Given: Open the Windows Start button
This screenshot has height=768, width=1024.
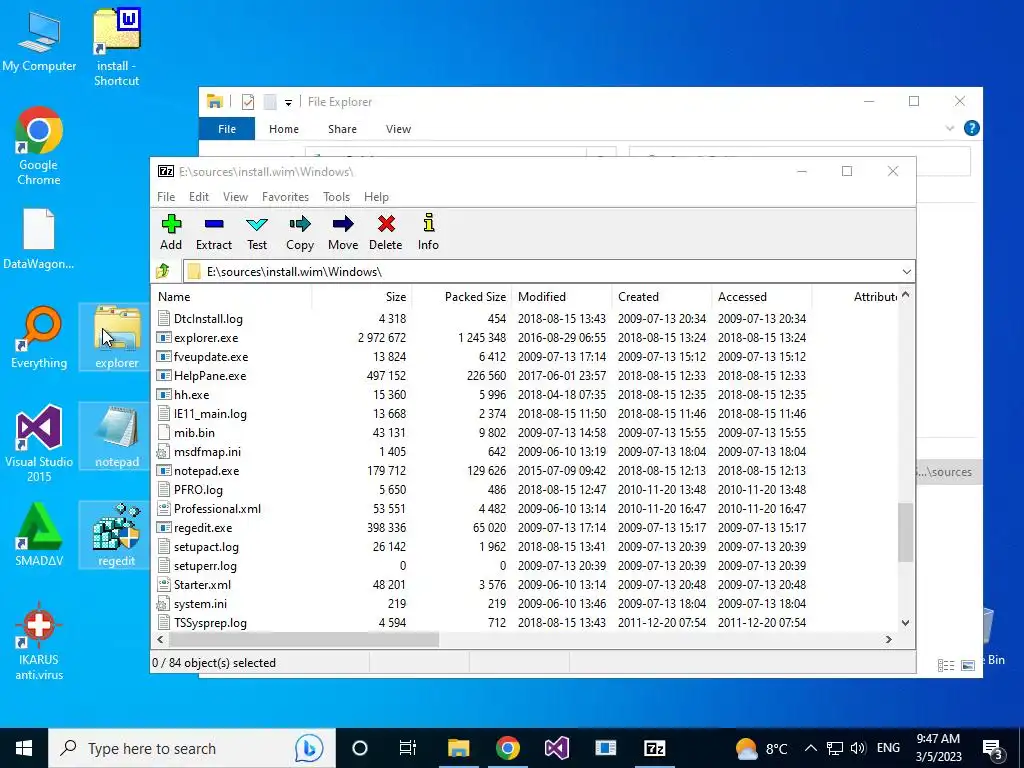Looking at the screenshot, I should pos(24,748).
